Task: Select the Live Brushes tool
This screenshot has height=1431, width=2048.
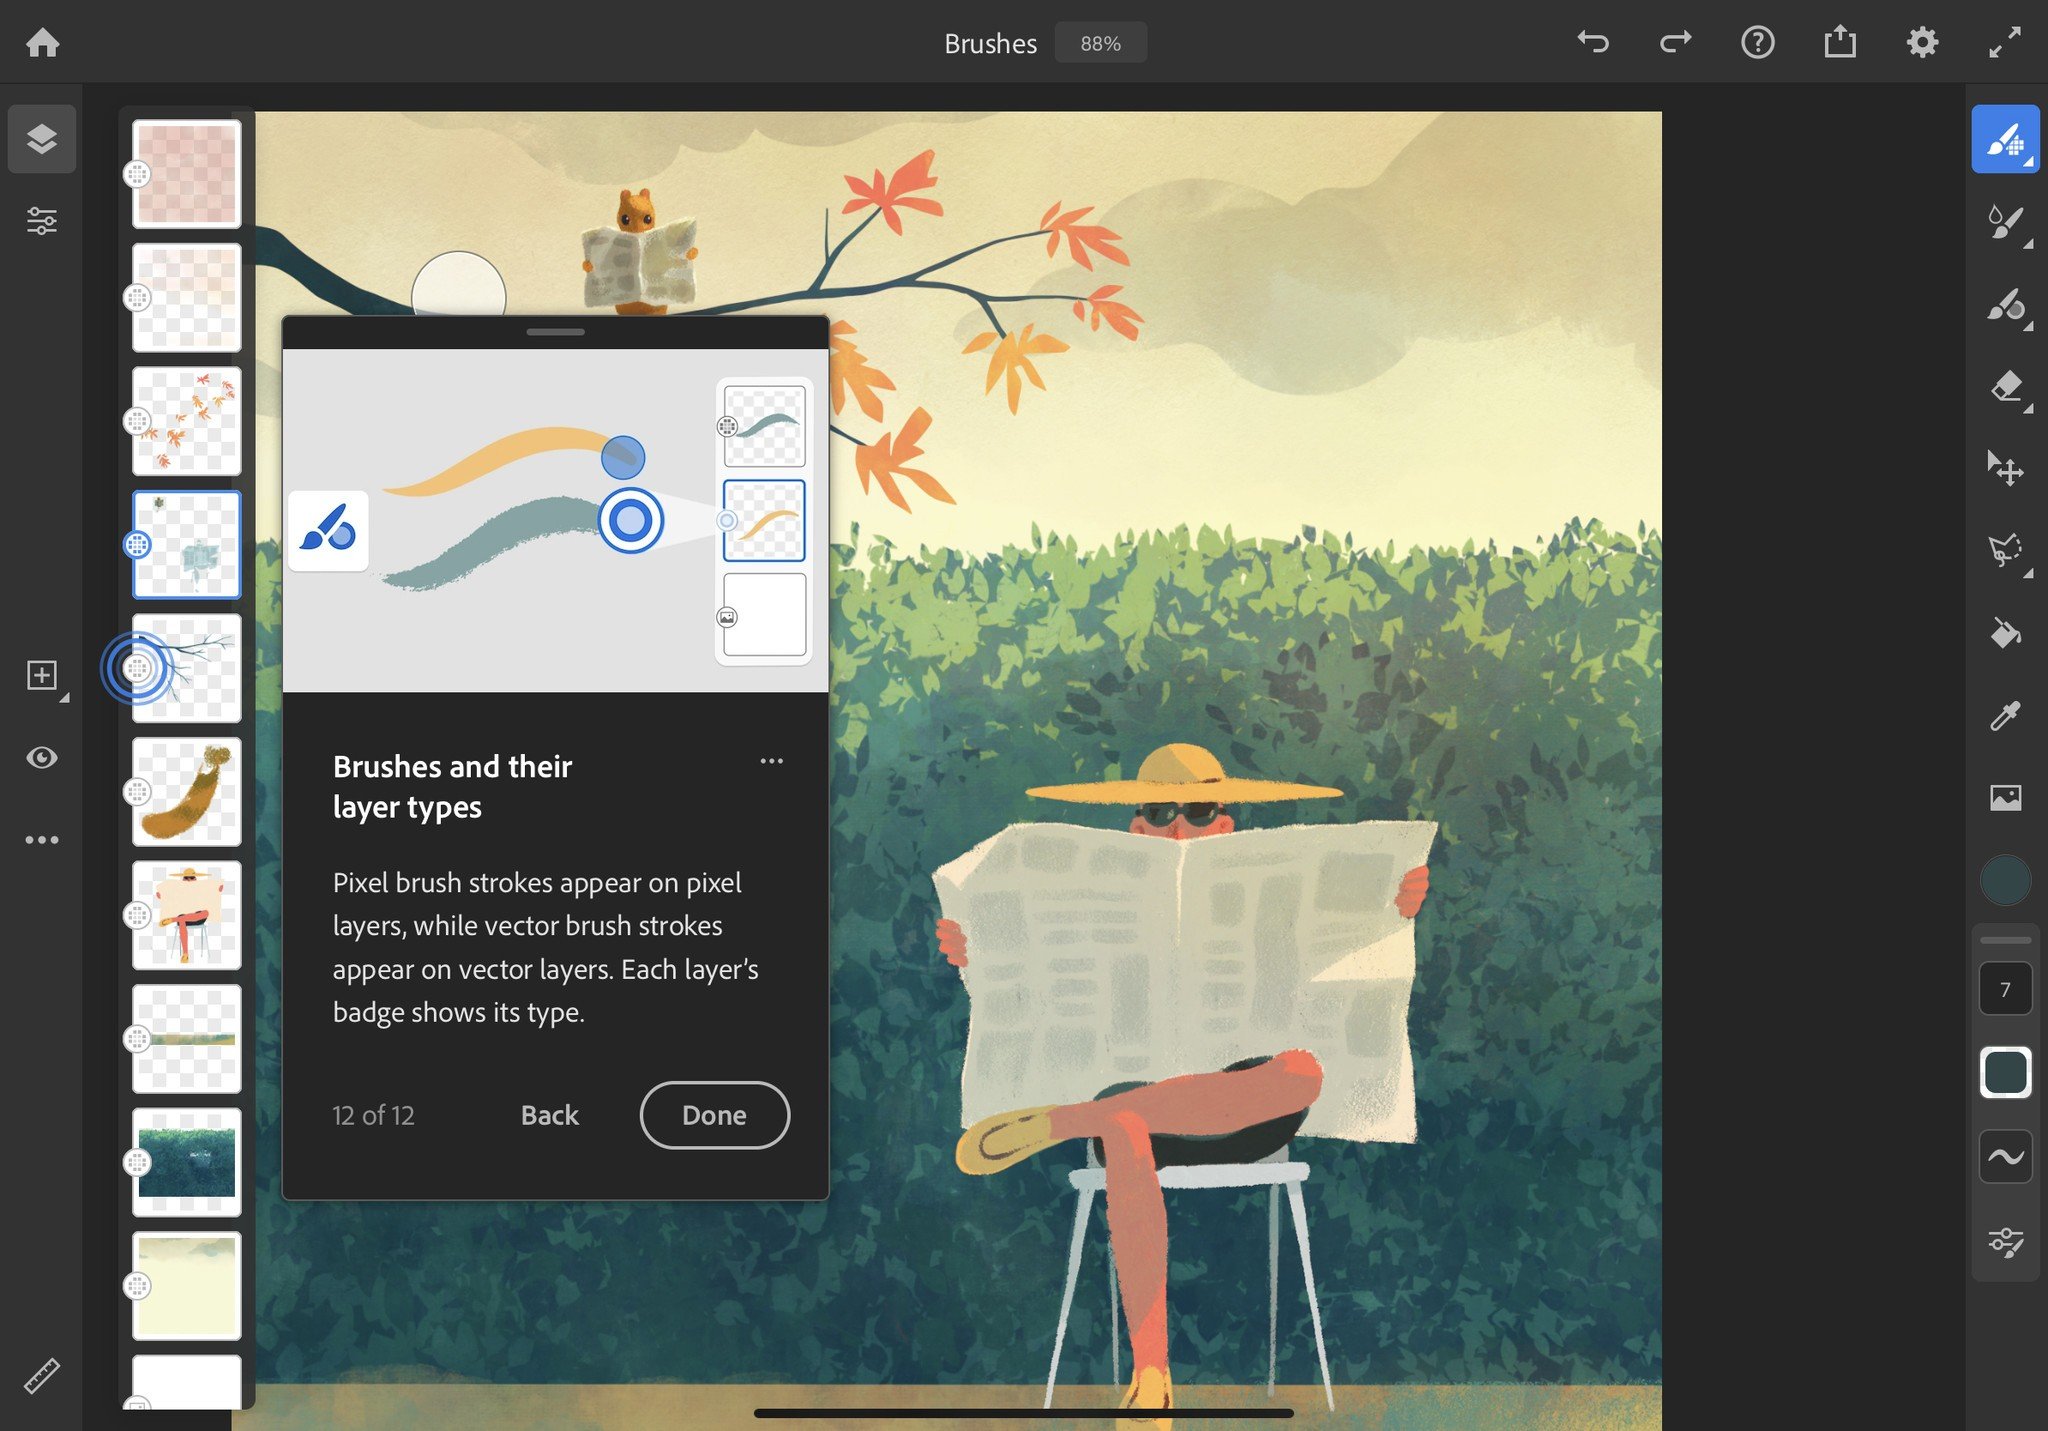Action: point(2004,222)
